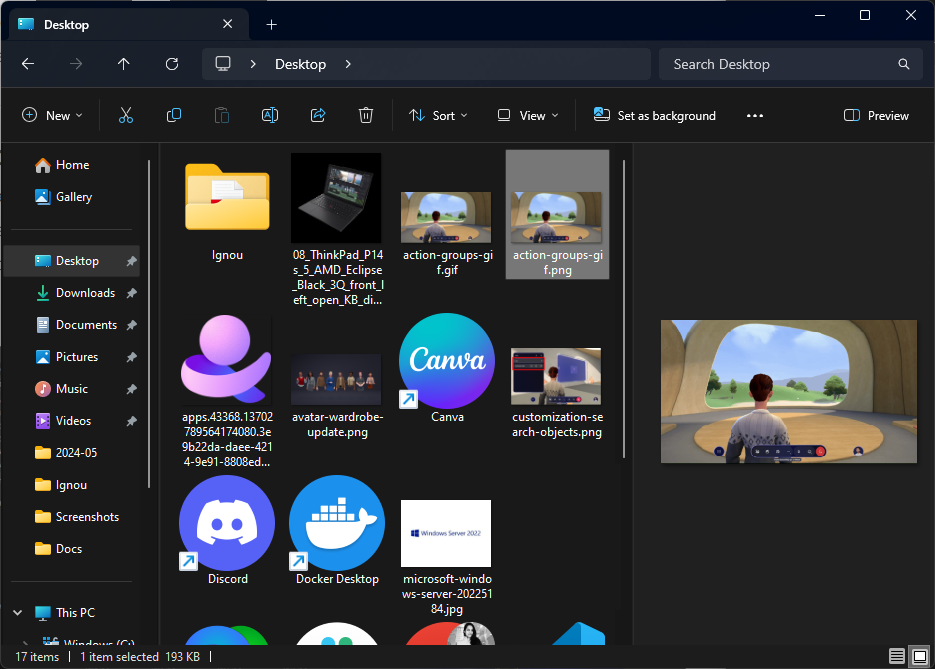
Task: Collapse the This PC tree node
Action: click(x=18, y=612)
